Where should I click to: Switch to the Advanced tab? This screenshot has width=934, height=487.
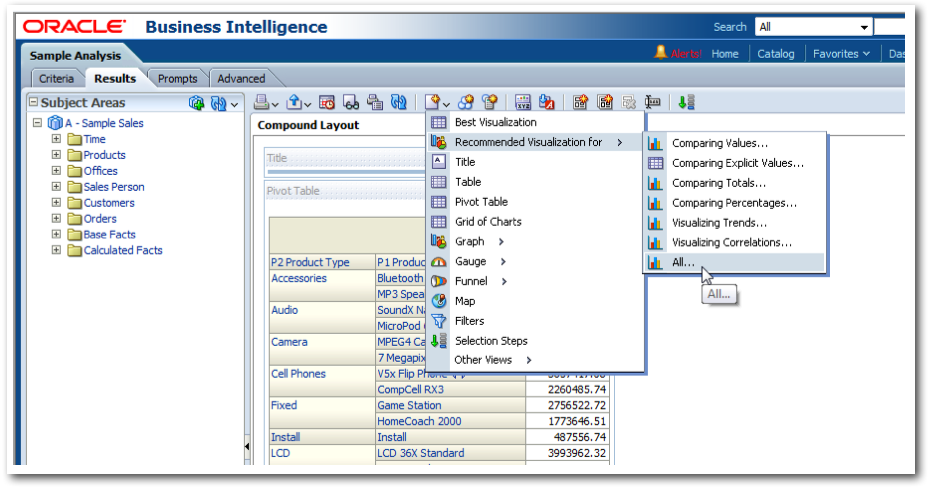[241, 79]
